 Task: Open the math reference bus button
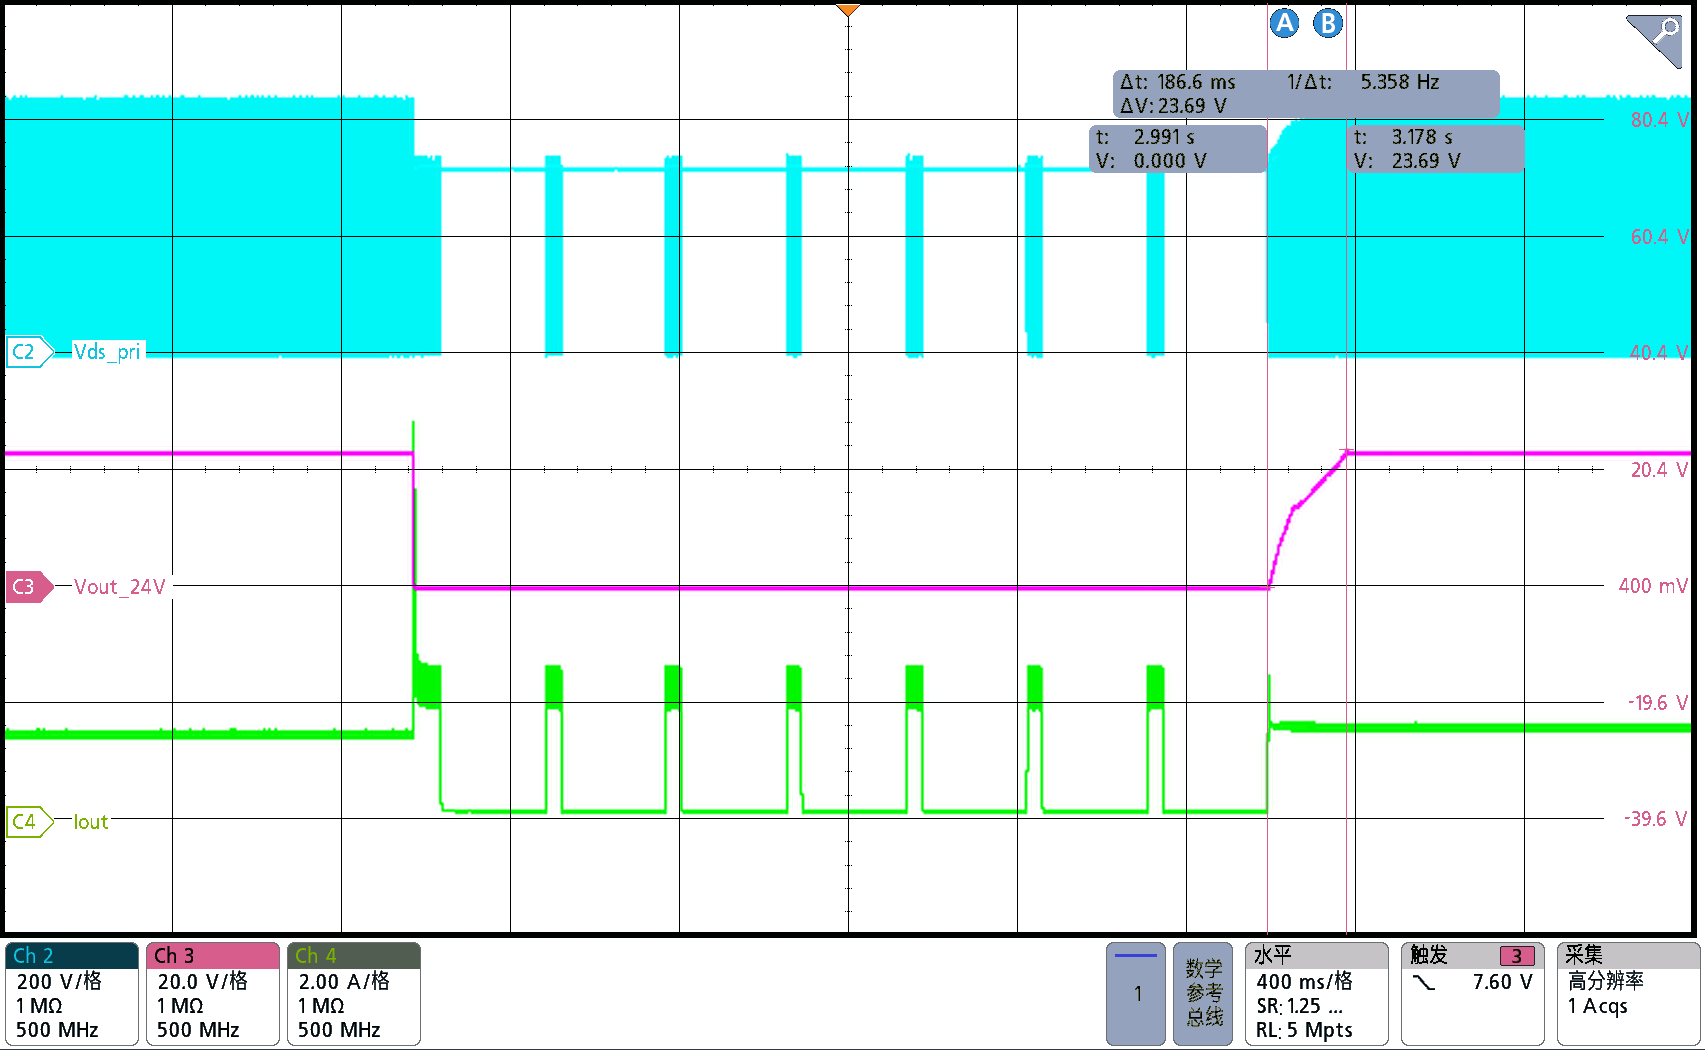[1203, 994]
